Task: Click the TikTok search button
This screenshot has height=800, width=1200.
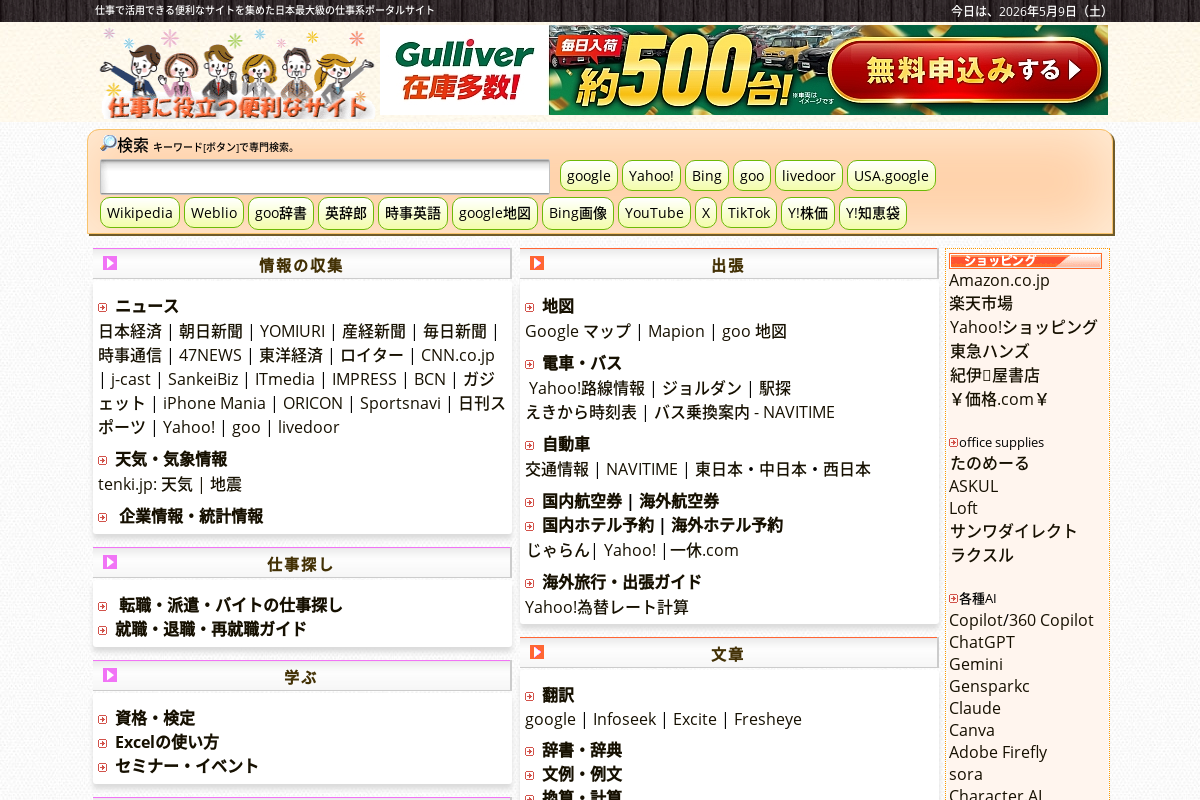Action: point(749,213)
